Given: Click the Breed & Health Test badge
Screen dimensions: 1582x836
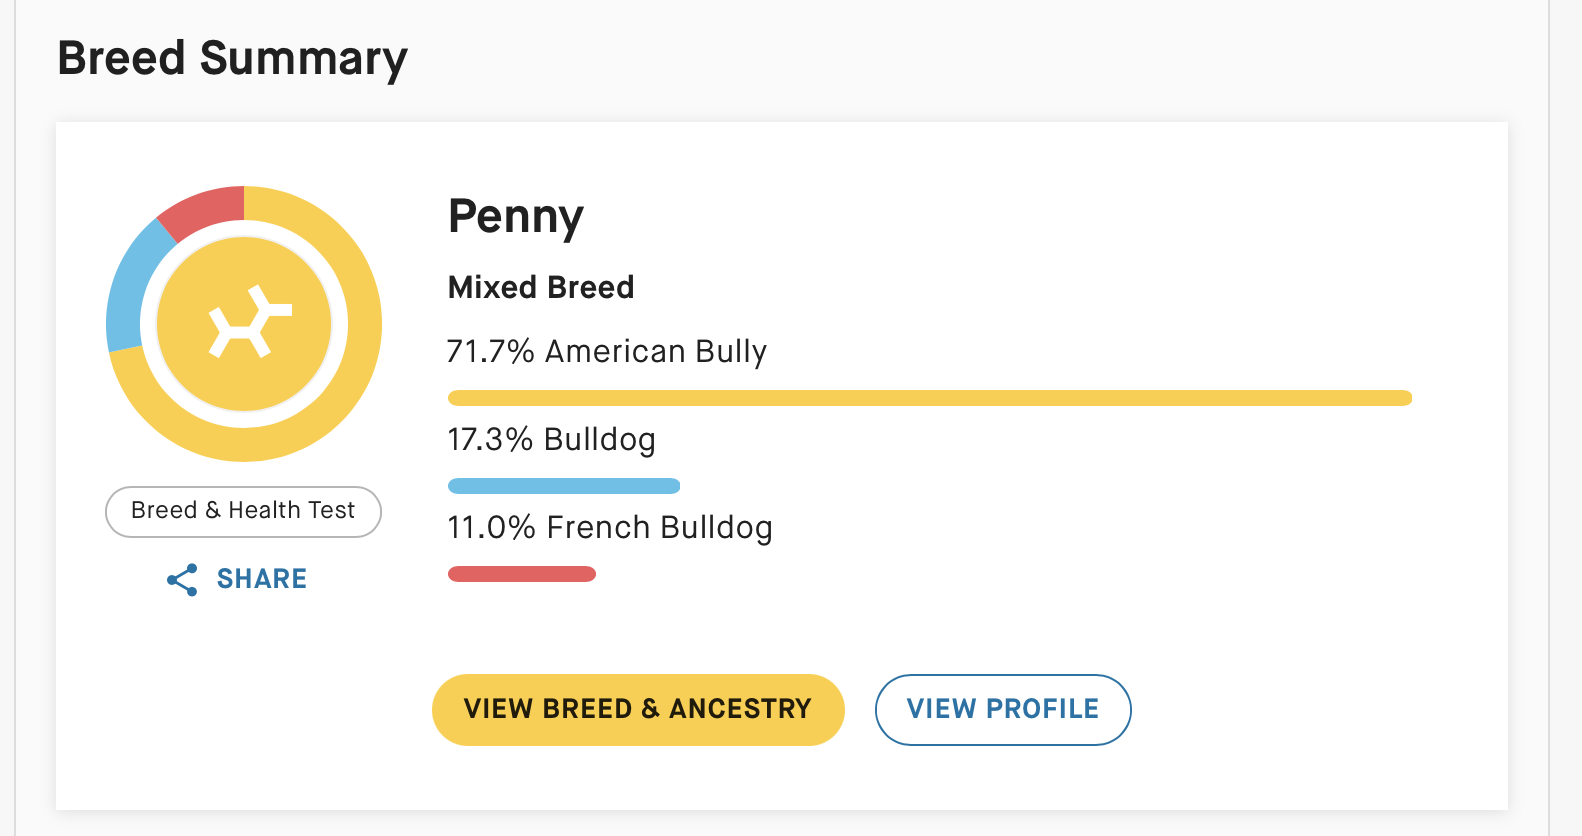Looking at the screenshot, I should (x=243, y=511).
